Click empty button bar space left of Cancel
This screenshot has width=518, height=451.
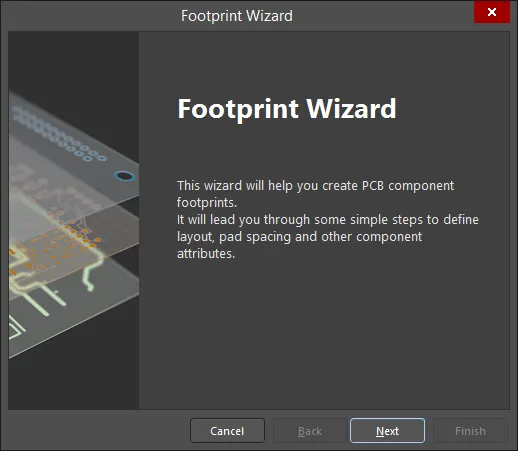click(98, 431)
